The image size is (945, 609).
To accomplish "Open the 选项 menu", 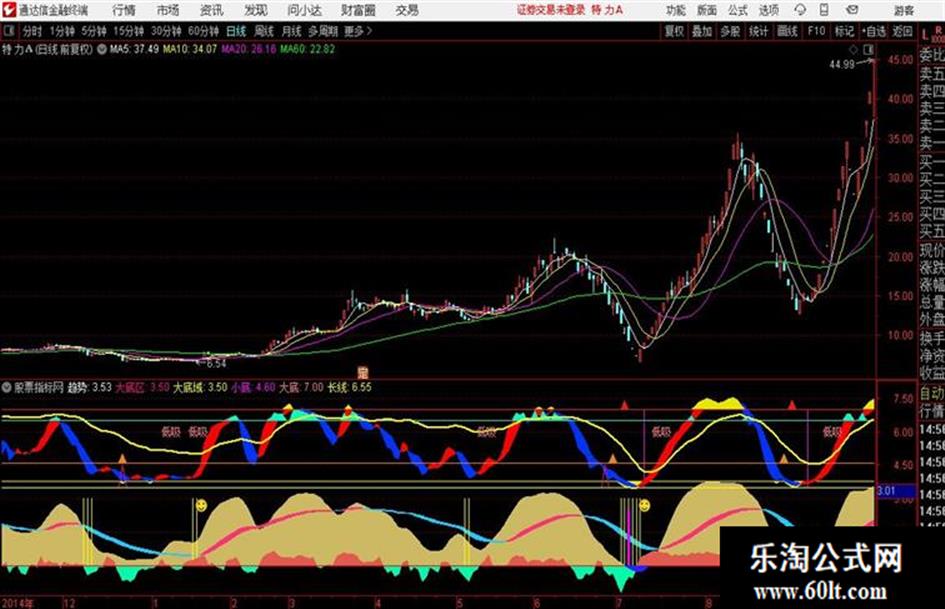I will 768,10.
